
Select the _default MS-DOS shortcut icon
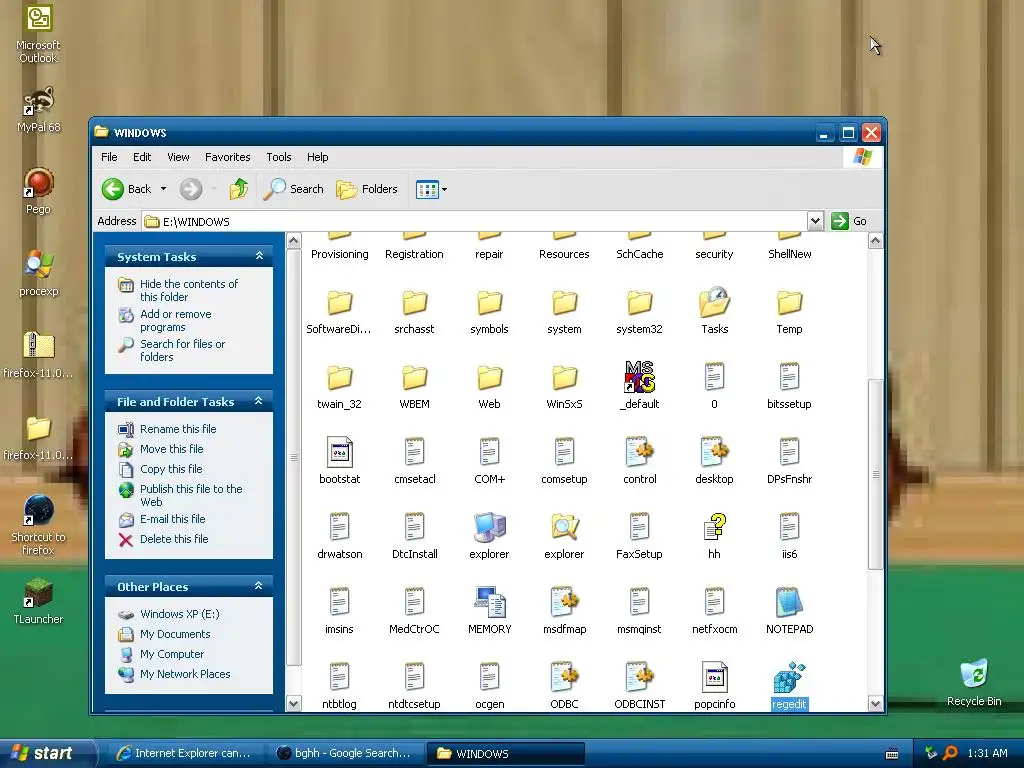pyautogui.click(x=639, y=377)
